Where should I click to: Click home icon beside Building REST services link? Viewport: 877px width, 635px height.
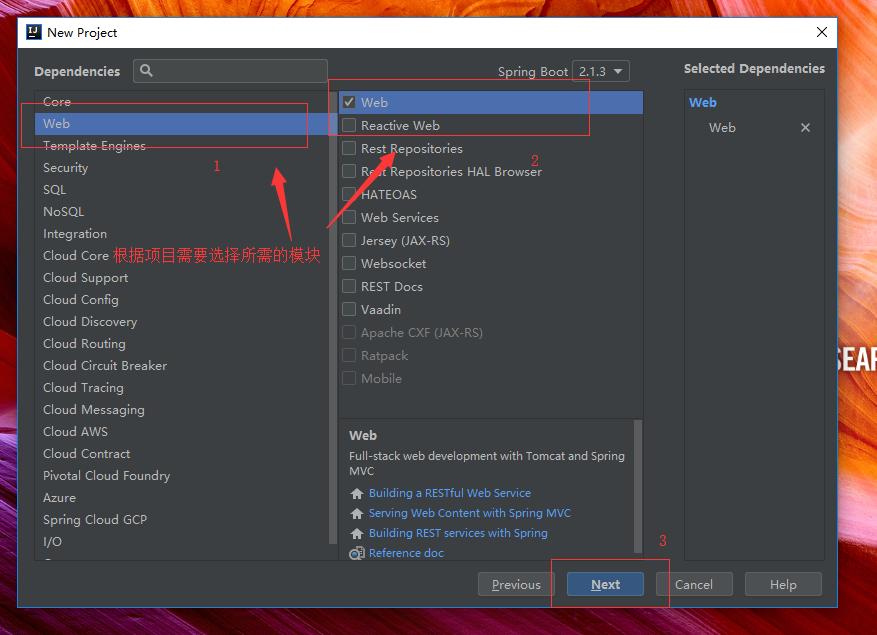[x=356, y=533]
